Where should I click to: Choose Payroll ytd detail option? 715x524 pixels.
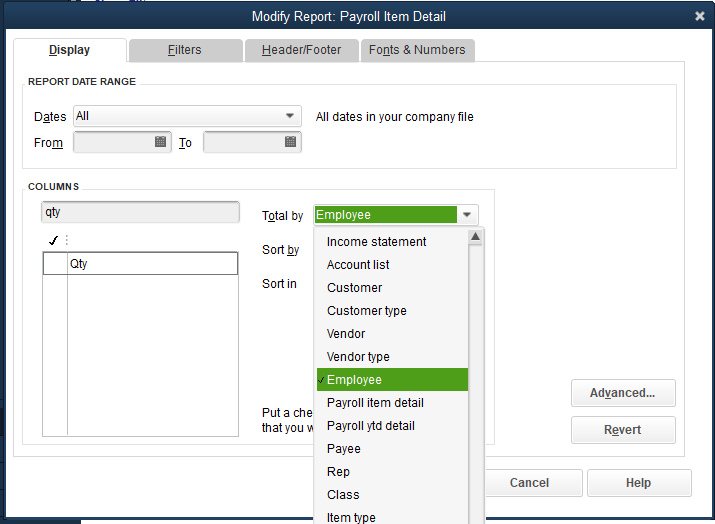coord(392,426)
